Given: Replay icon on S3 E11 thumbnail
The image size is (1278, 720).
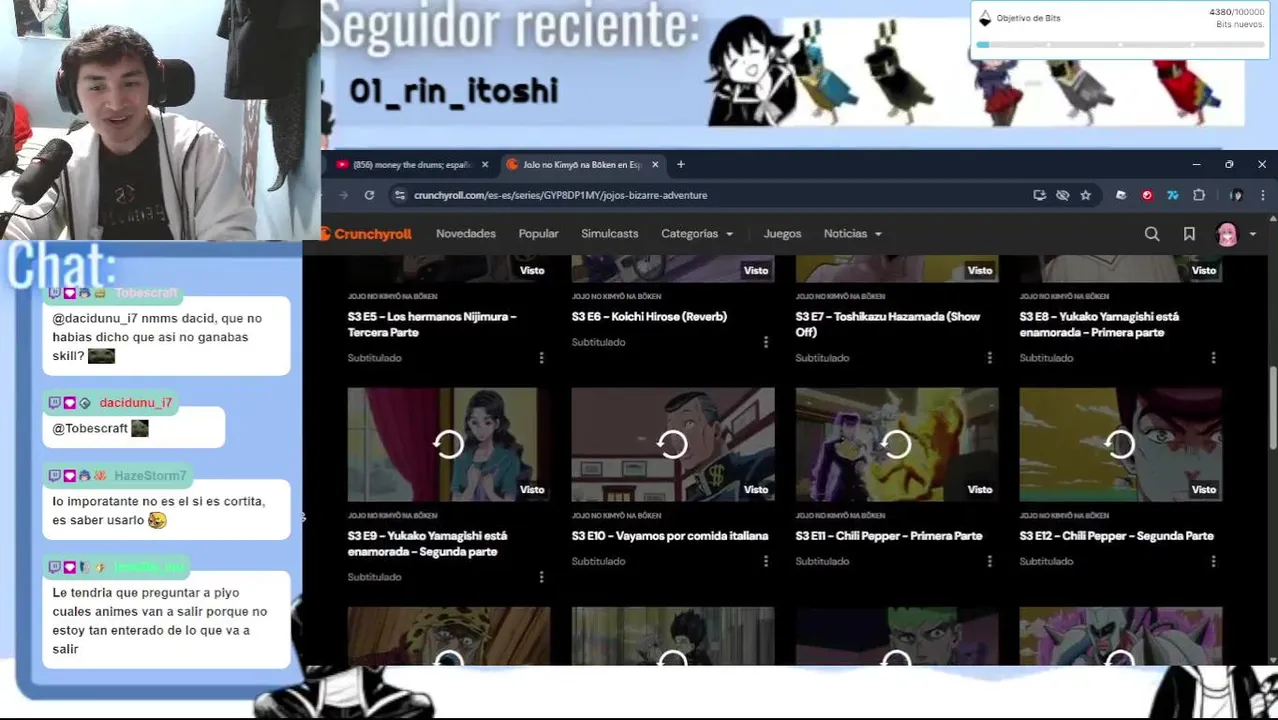Looking at the screenshot, I should click(896, 444).
